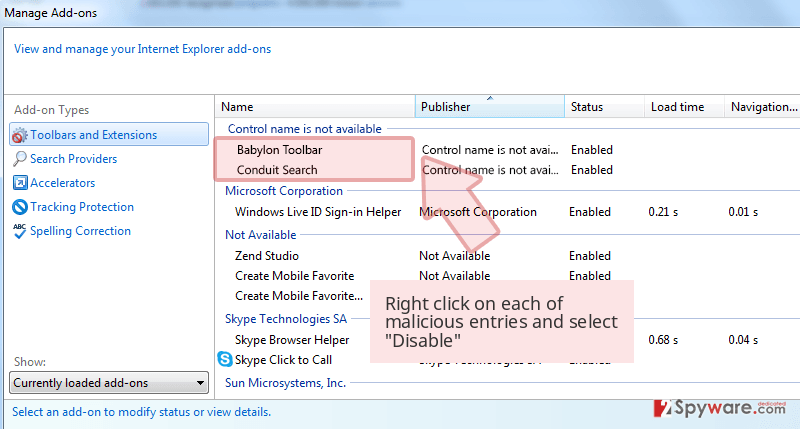Select the truncated Create Mobile Favorite... row

299,296
